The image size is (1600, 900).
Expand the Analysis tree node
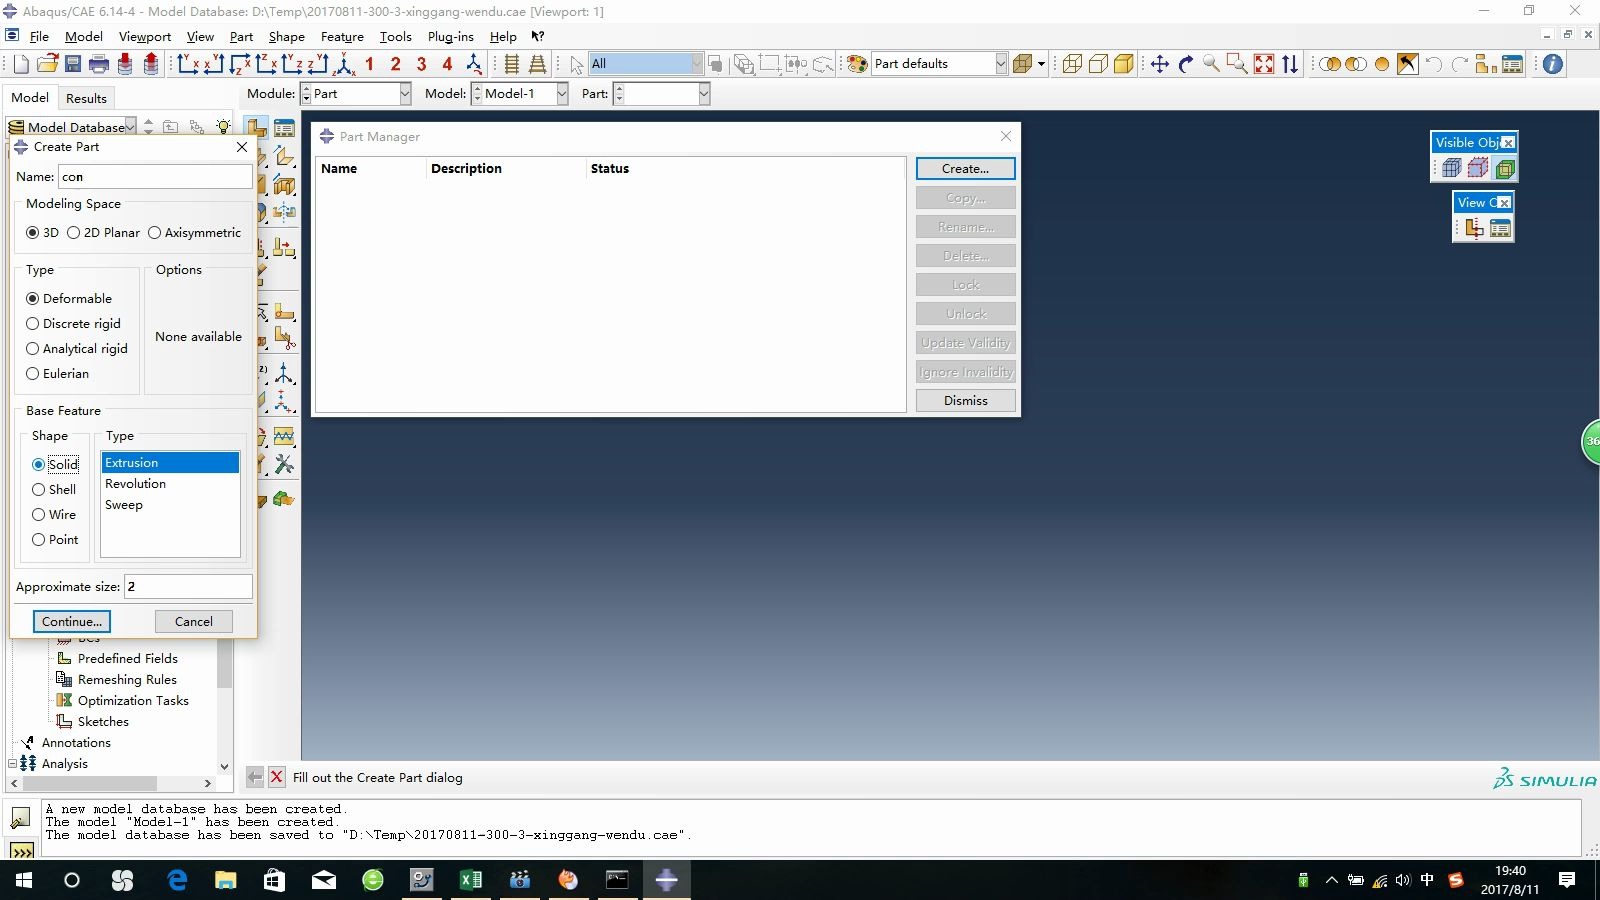pyautogui.click(x=13, y=763)
